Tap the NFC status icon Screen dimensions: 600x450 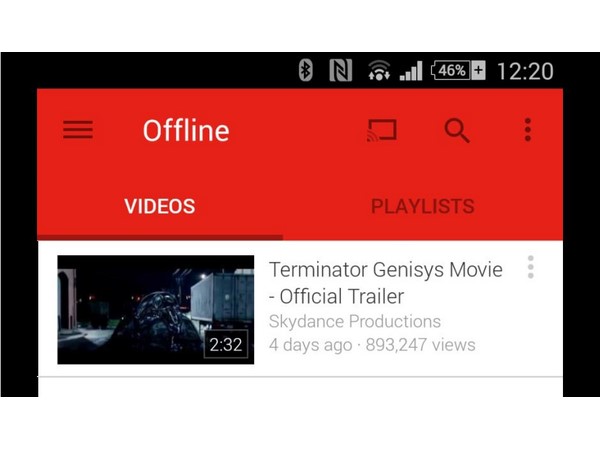341,70
